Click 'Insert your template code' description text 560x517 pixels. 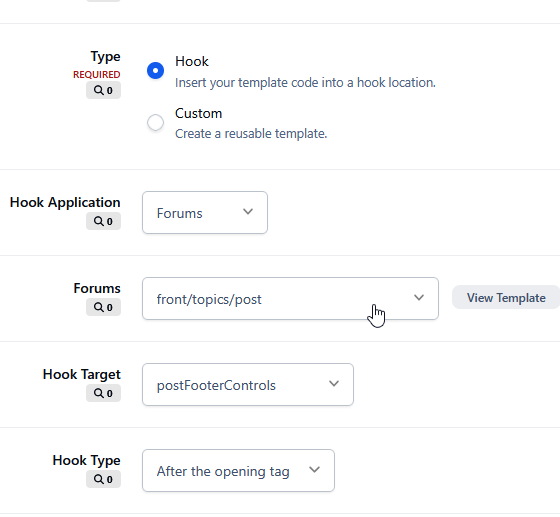click(305, 82)
